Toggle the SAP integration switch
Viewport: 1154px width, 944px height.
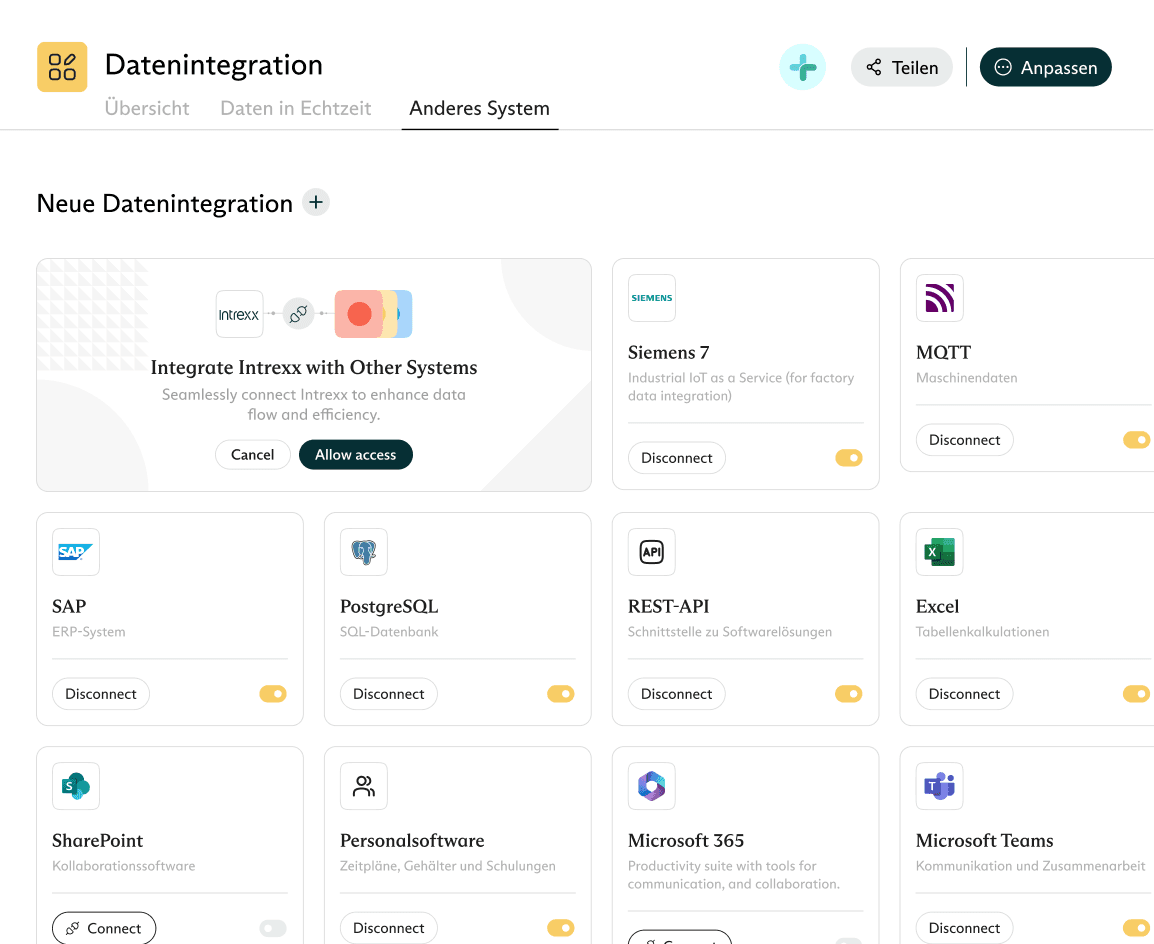273,694
